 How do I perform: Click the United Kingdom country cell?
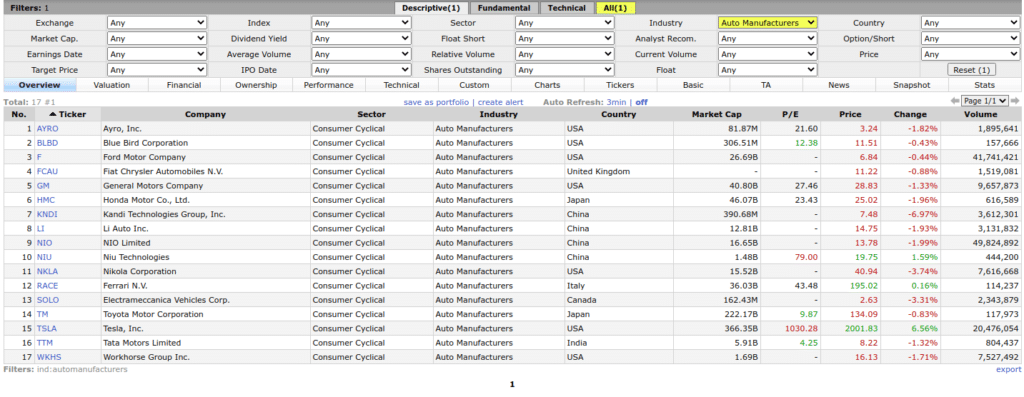[x=618, y=172]
